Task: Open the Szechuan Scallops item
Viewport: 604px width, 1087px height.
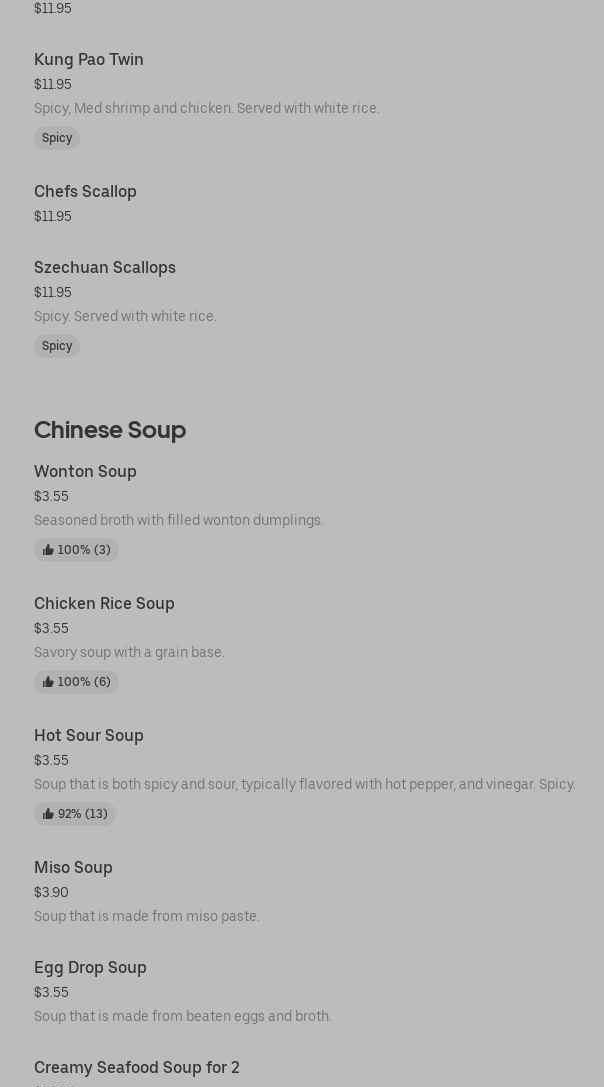Action: [105, 268]
